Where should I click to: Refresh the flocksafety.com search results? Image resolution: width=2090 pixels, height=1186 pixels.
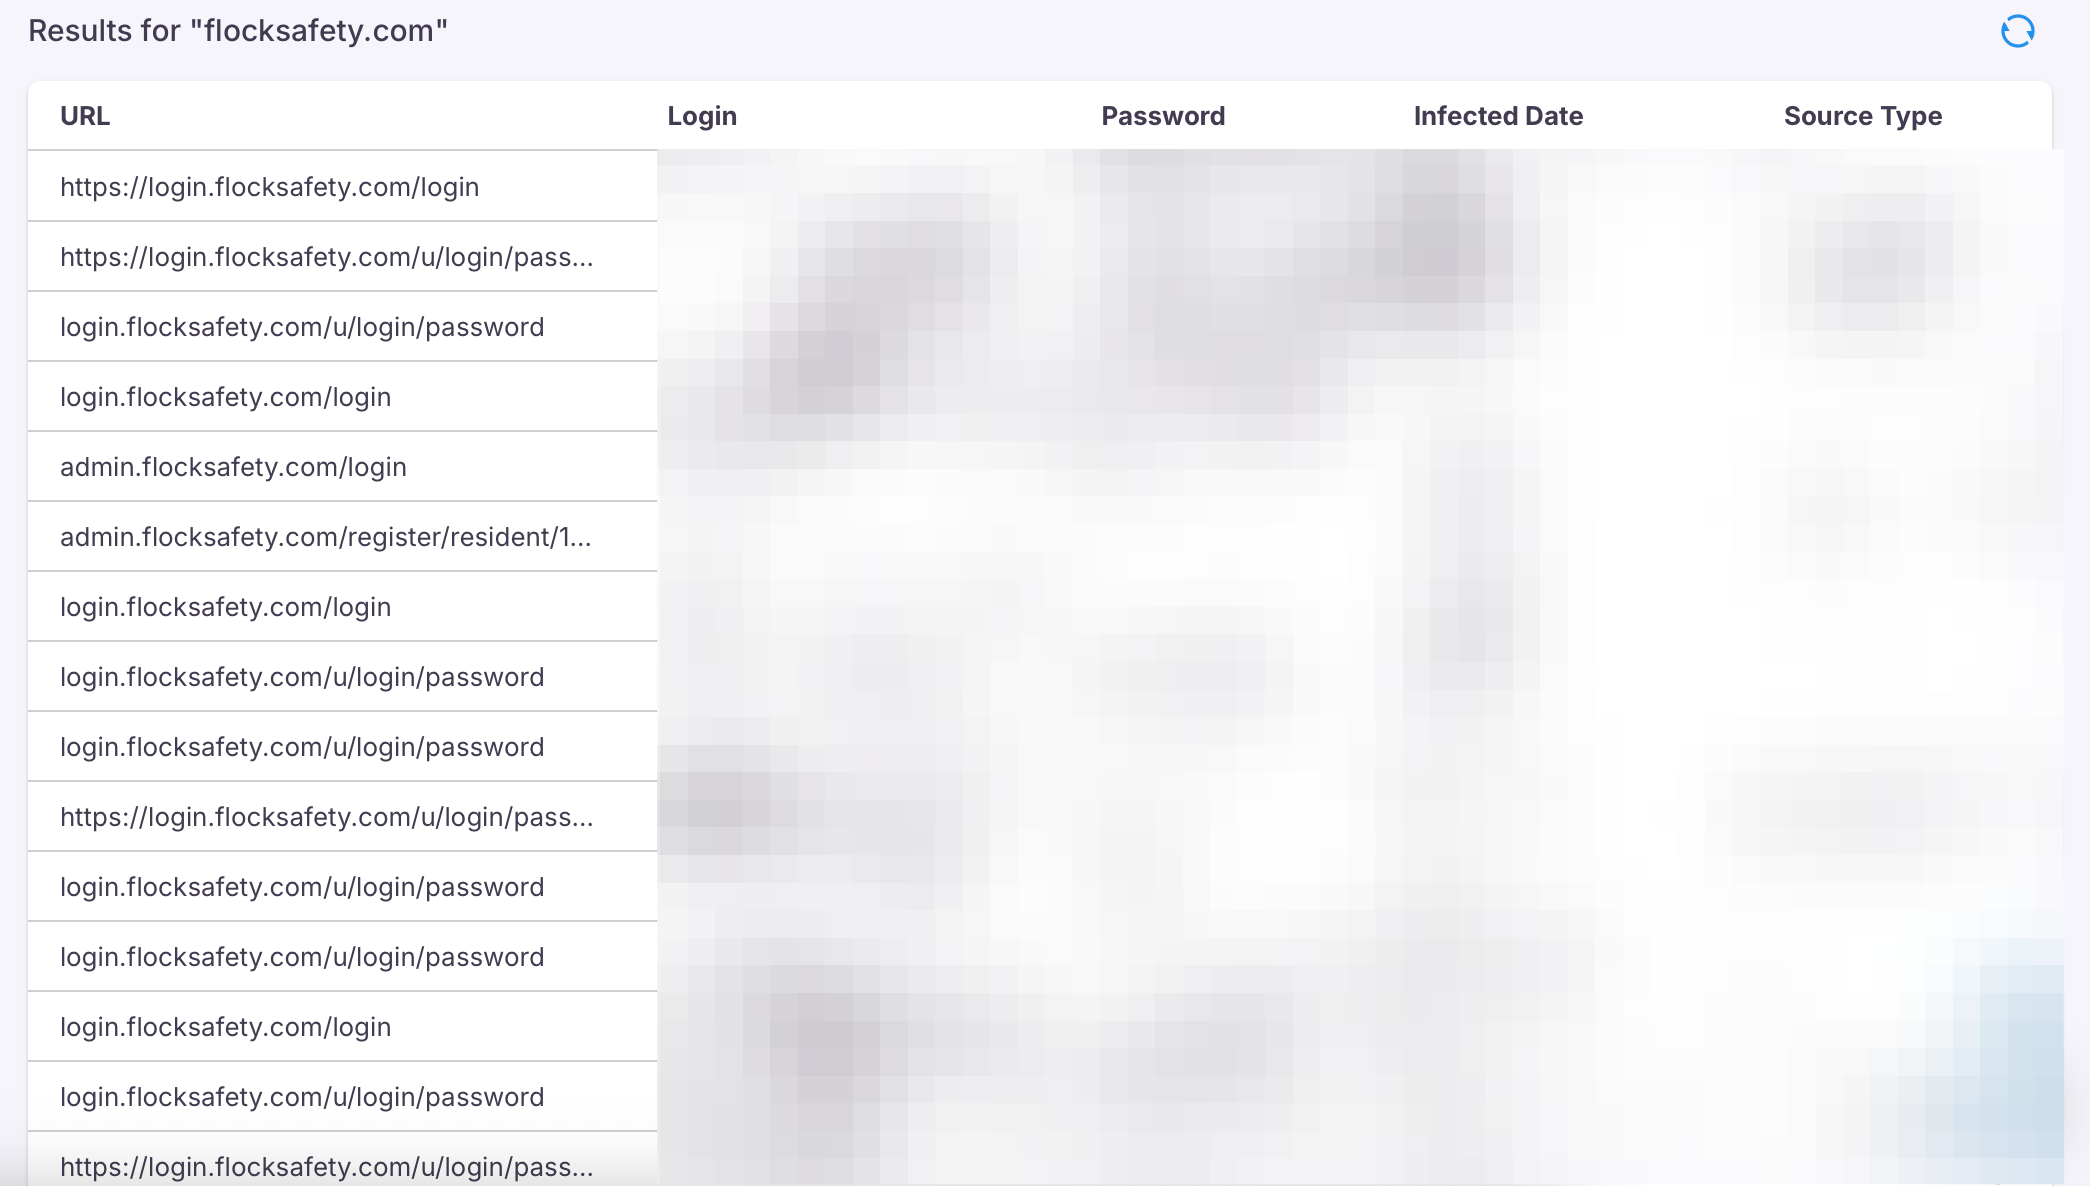tap(2018, 31)
